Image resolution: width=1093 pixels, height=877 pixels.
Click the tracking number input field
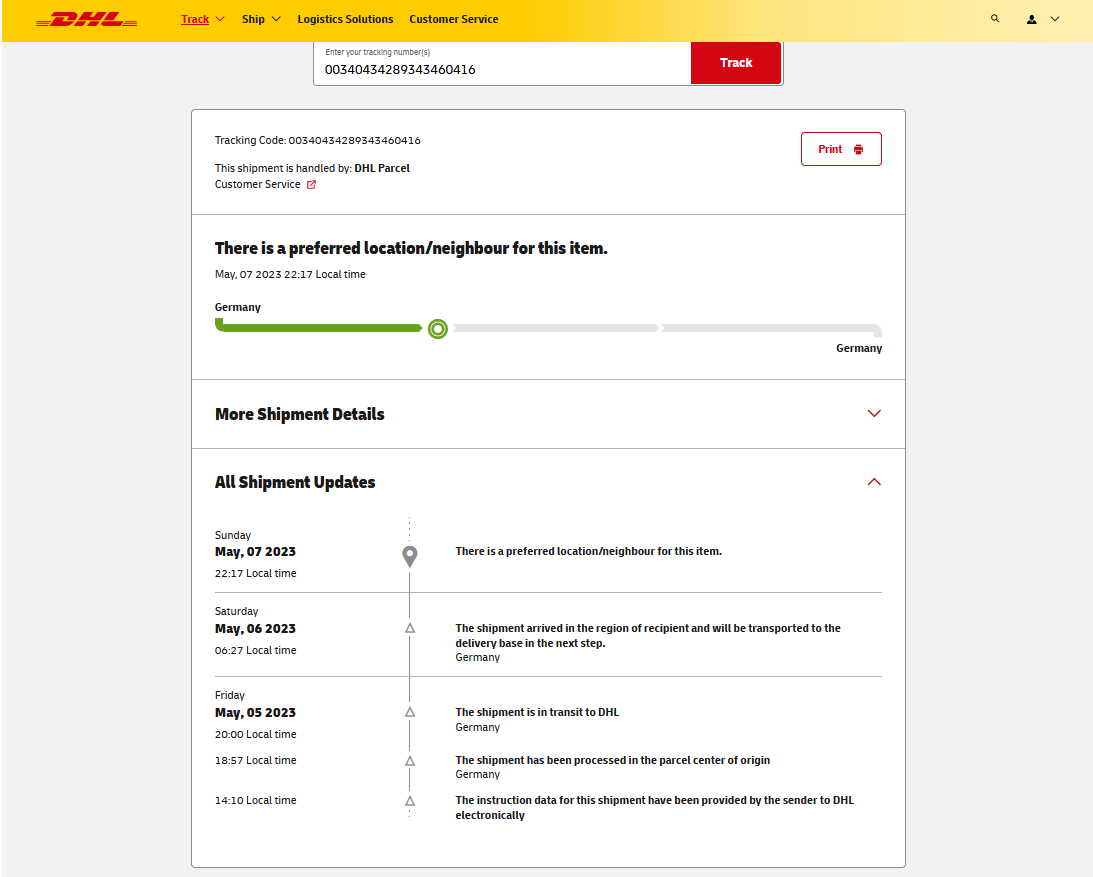point(502,69)
